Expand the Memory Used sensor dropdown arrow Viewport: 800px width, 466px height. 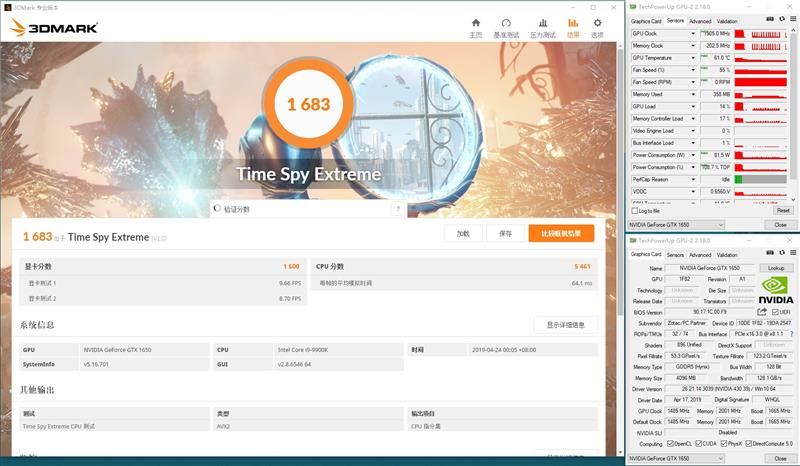tap(693, 94)
